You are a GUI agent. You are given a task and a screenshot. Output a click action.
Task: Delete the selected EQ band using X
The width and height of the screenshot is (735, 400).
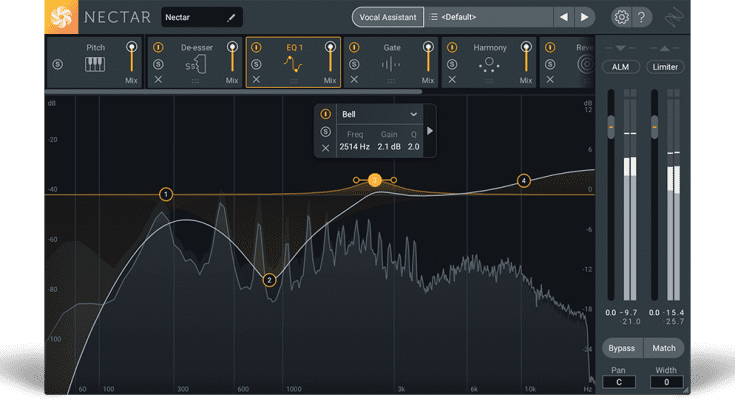coord(325,148)
